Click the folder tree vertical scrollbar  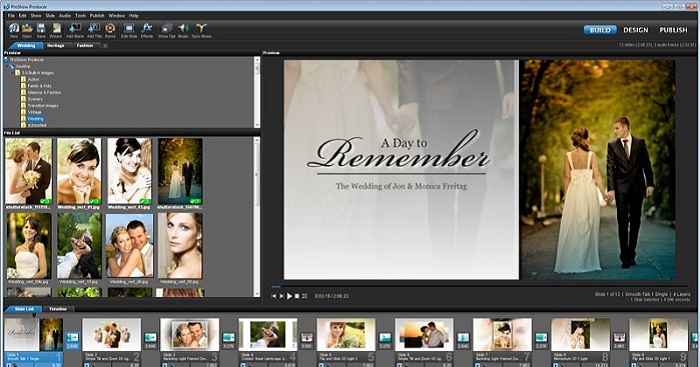[x=257, y=92]
